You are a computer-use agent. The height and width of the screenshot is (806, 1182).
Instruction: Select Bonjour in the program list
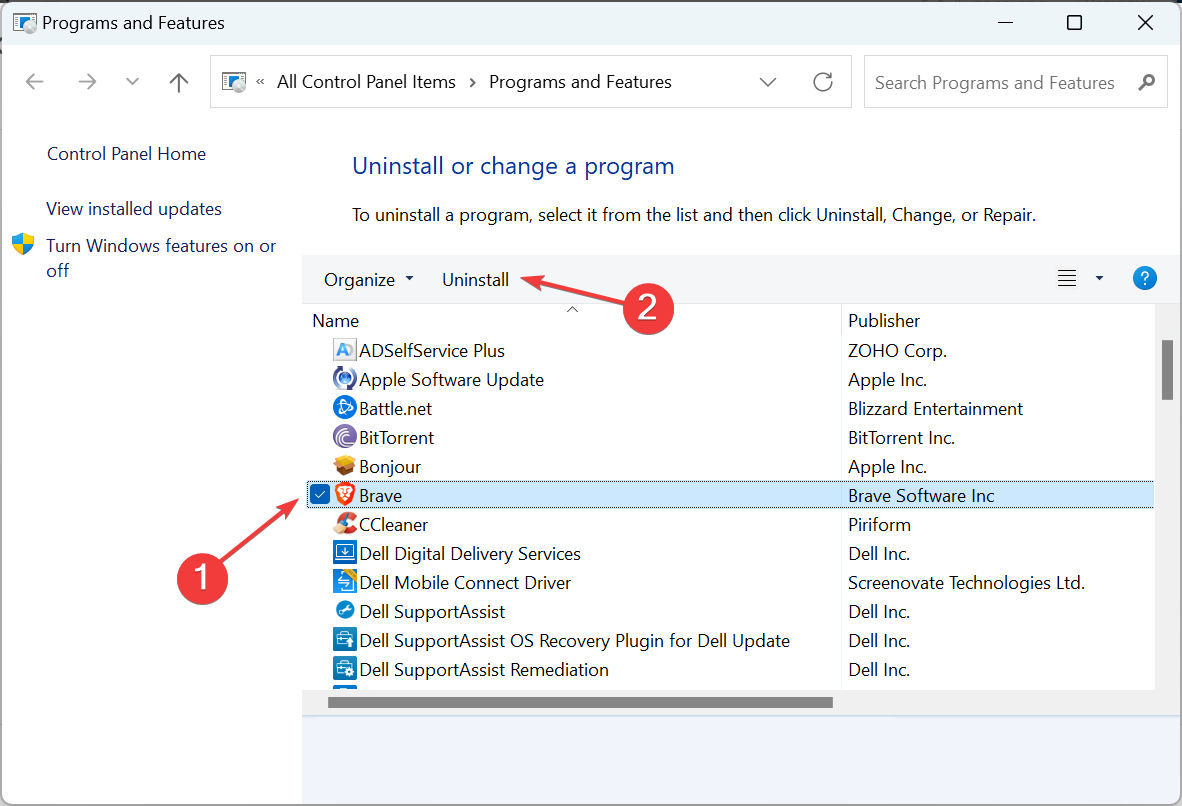point(390,467)
